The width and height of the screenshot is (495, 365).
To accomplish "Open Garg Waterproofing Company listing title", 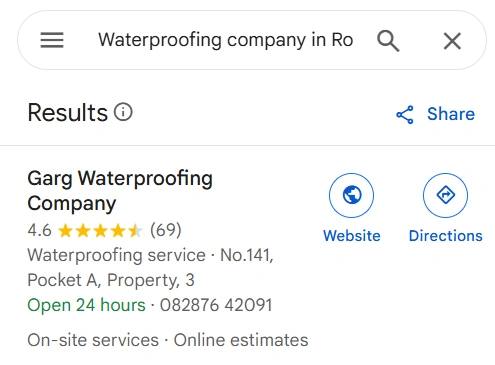I will pos(120,191).
